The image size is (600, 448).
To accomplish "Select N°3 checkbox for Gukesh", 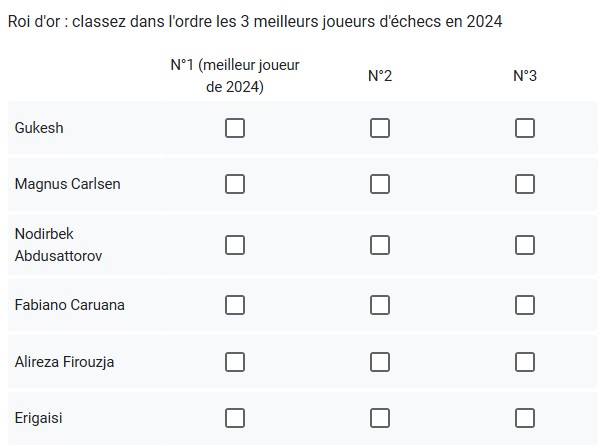I will [525, 128].
